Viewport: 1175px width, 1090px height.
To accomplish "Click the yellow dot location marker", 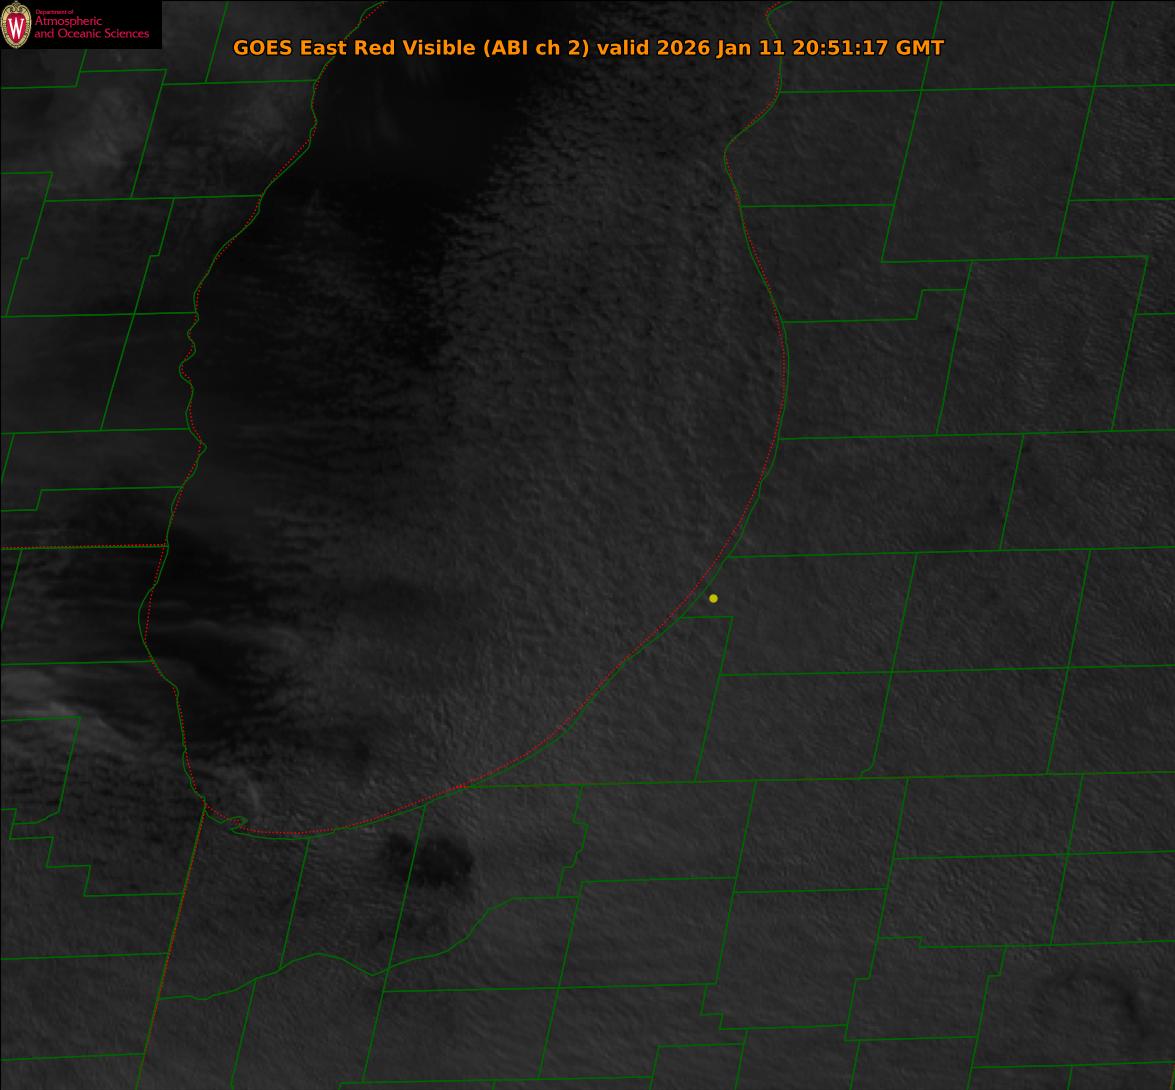I will [713, 599].
